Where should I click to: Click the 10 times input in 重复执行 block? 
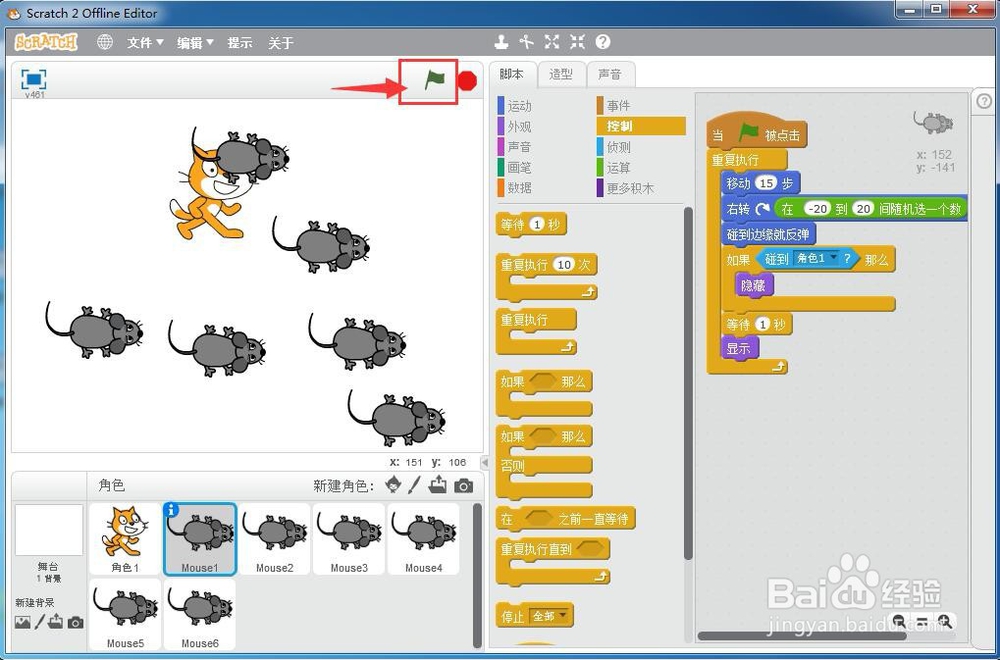coord(564,265)
